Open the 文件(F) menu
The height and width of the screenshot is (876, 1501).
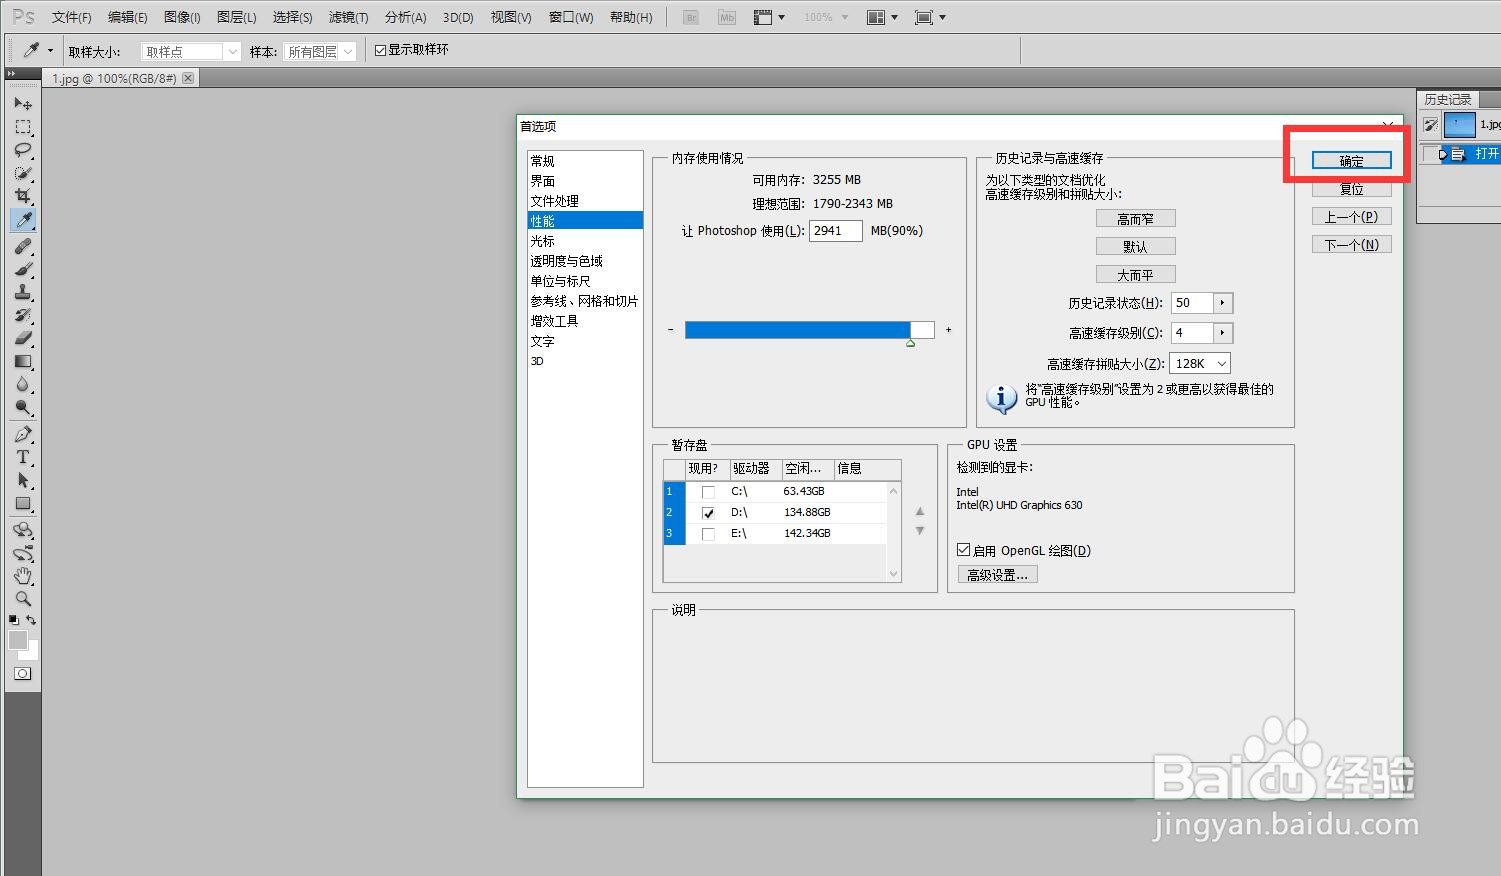point(71,17)
